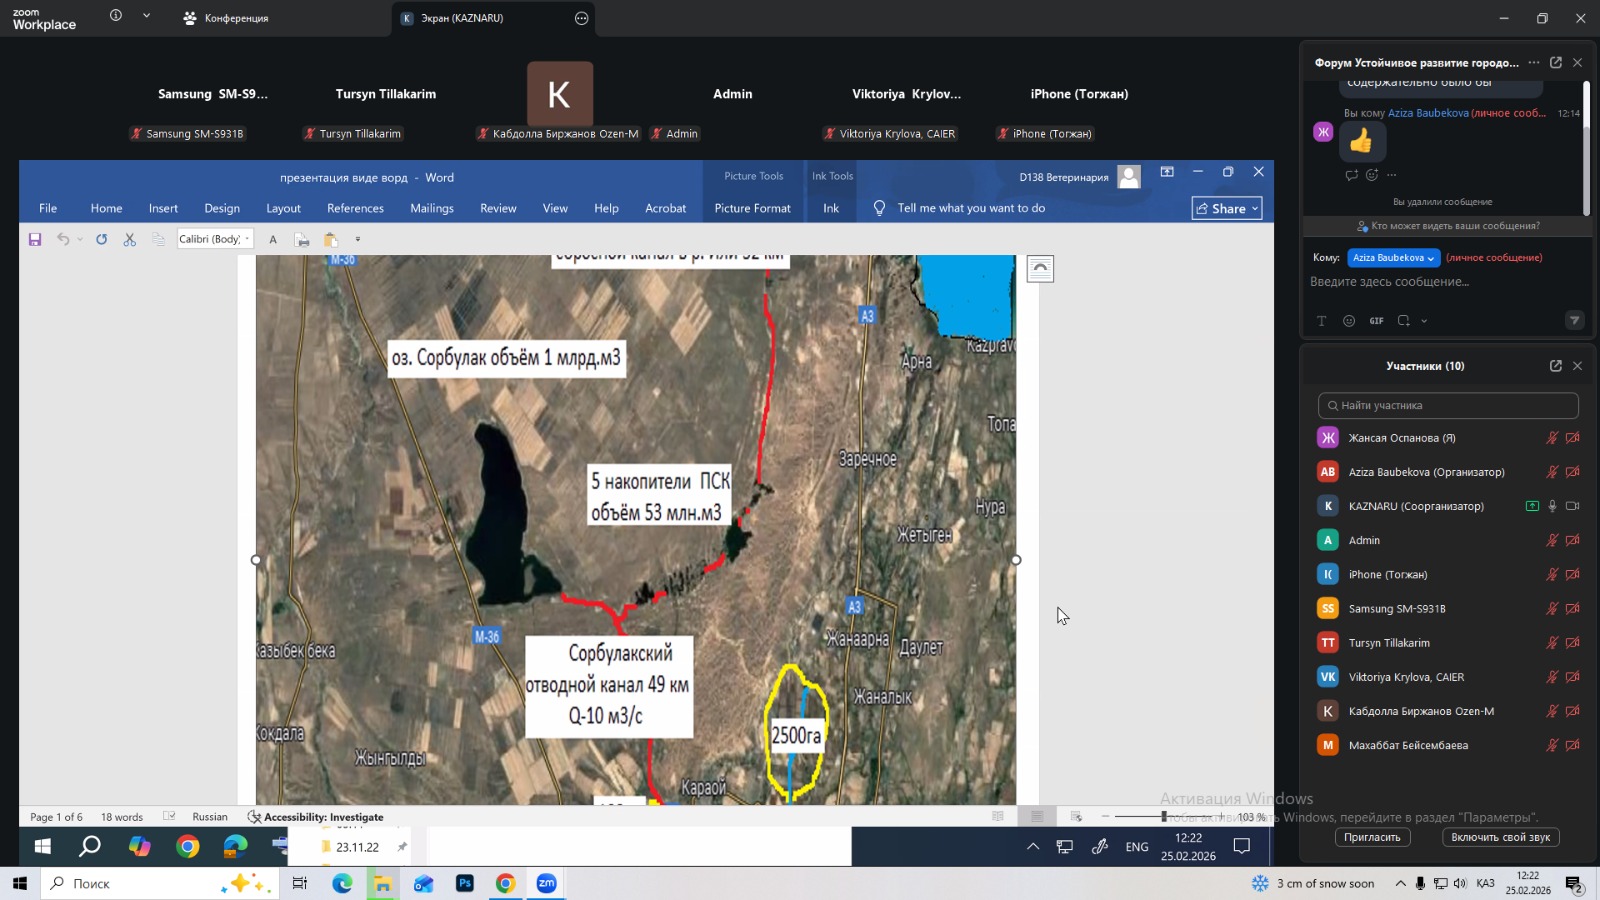Click the Пригласить button

pos(1371,837)
